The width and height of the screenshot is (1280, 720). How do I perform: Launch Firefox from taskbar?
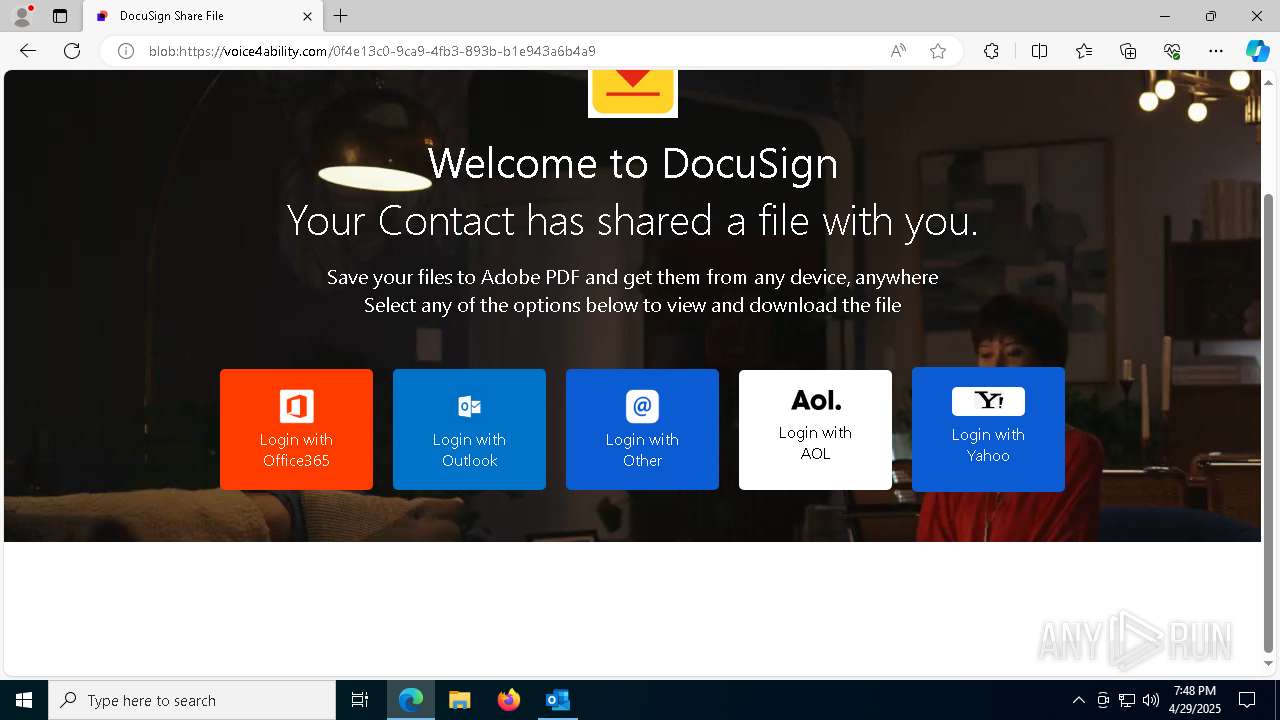tap(508, 700)
